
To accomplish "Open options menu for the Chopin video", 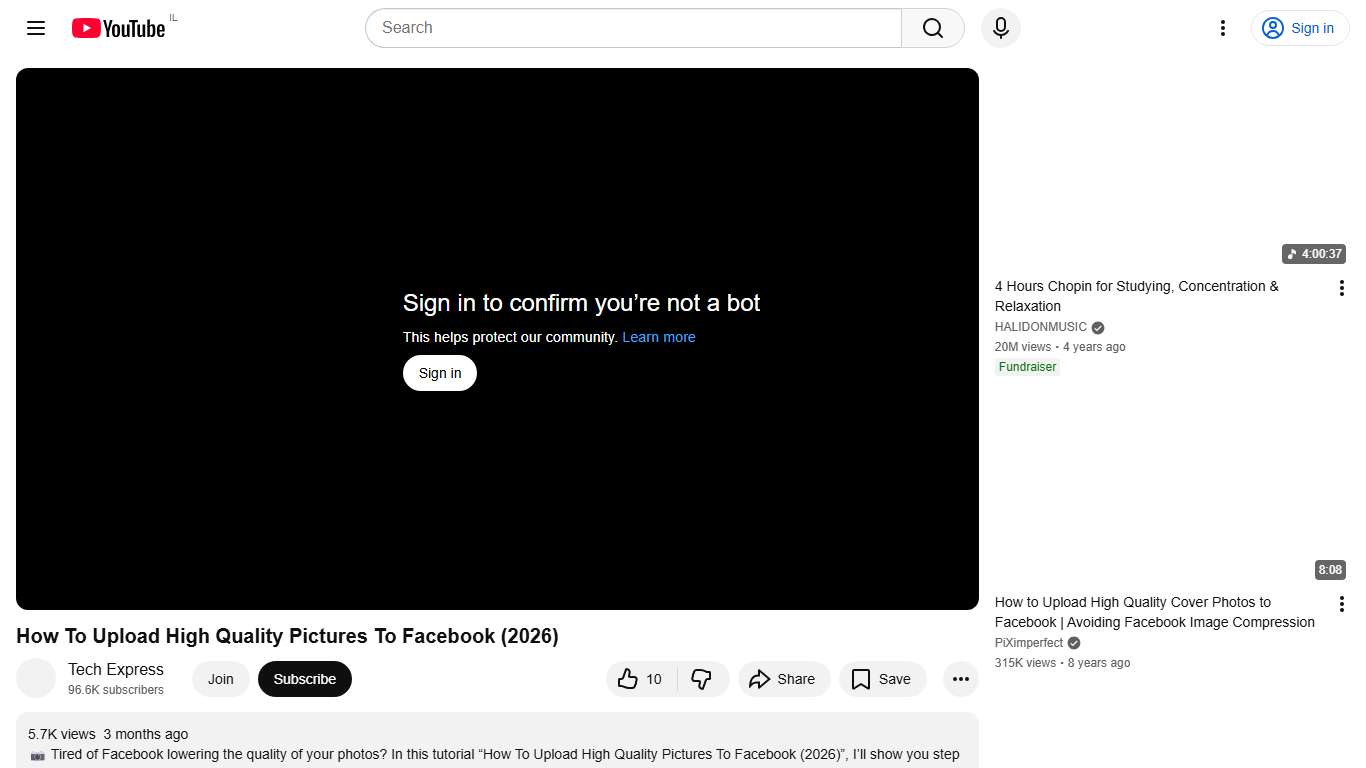I will (1342, 287).
